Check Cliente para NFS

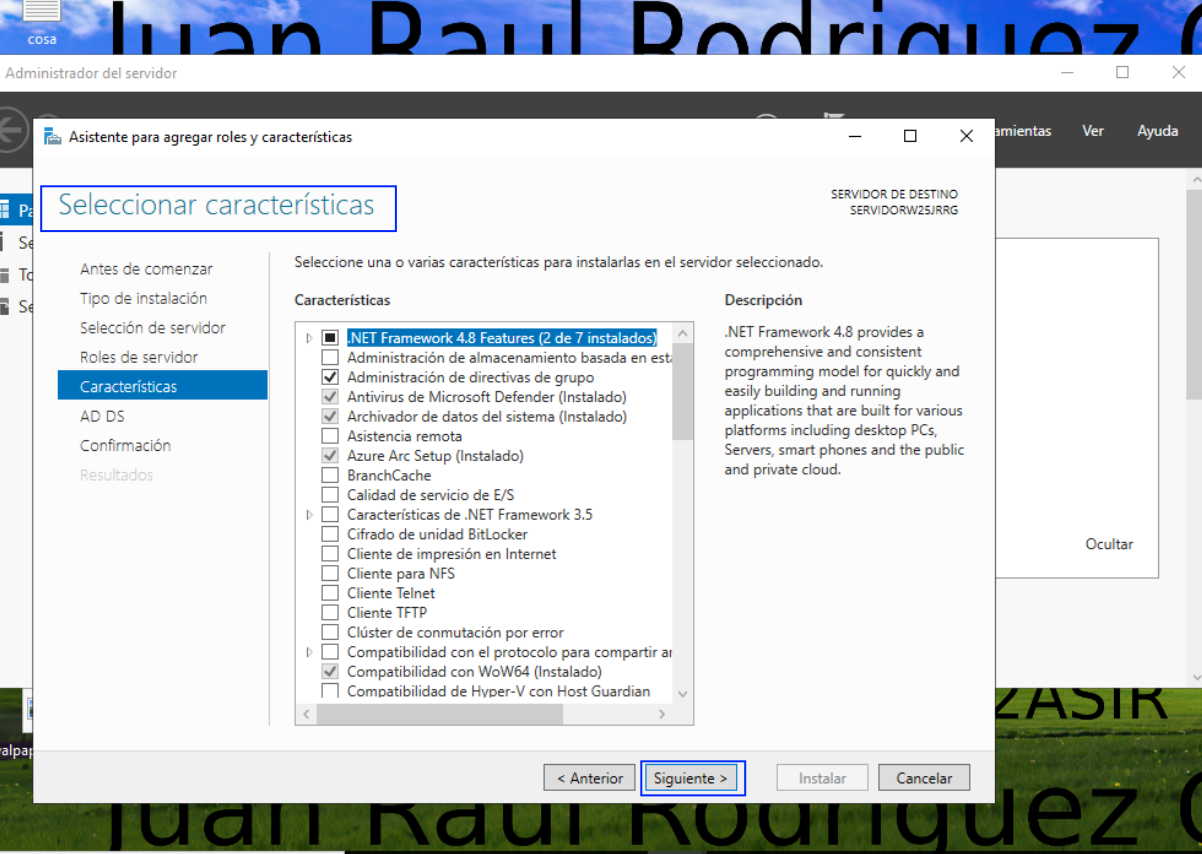click(x=330, y=573)
